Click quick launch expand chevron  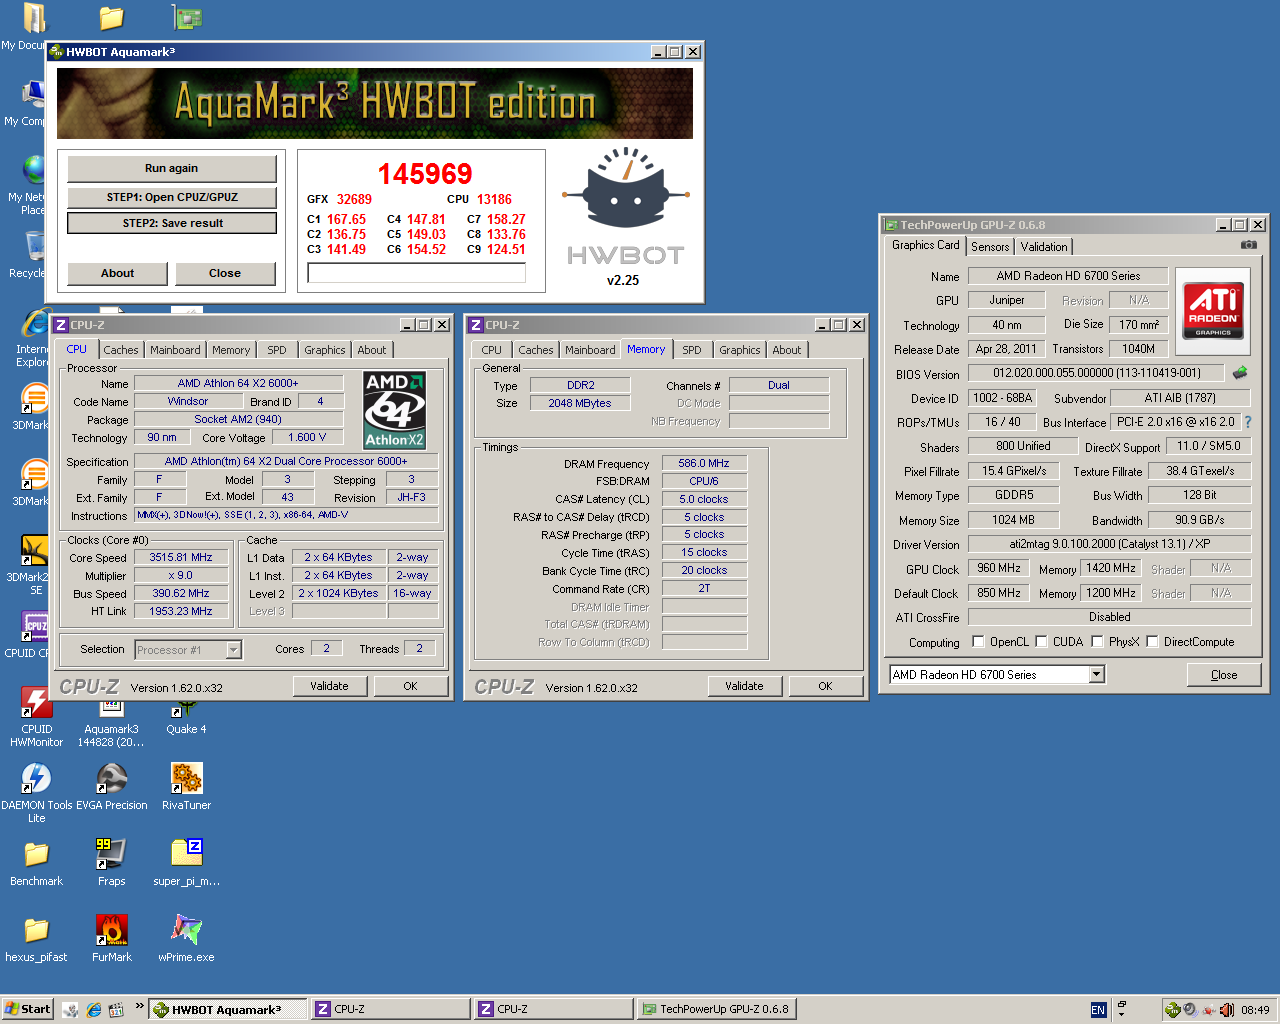click(139, 1006)
